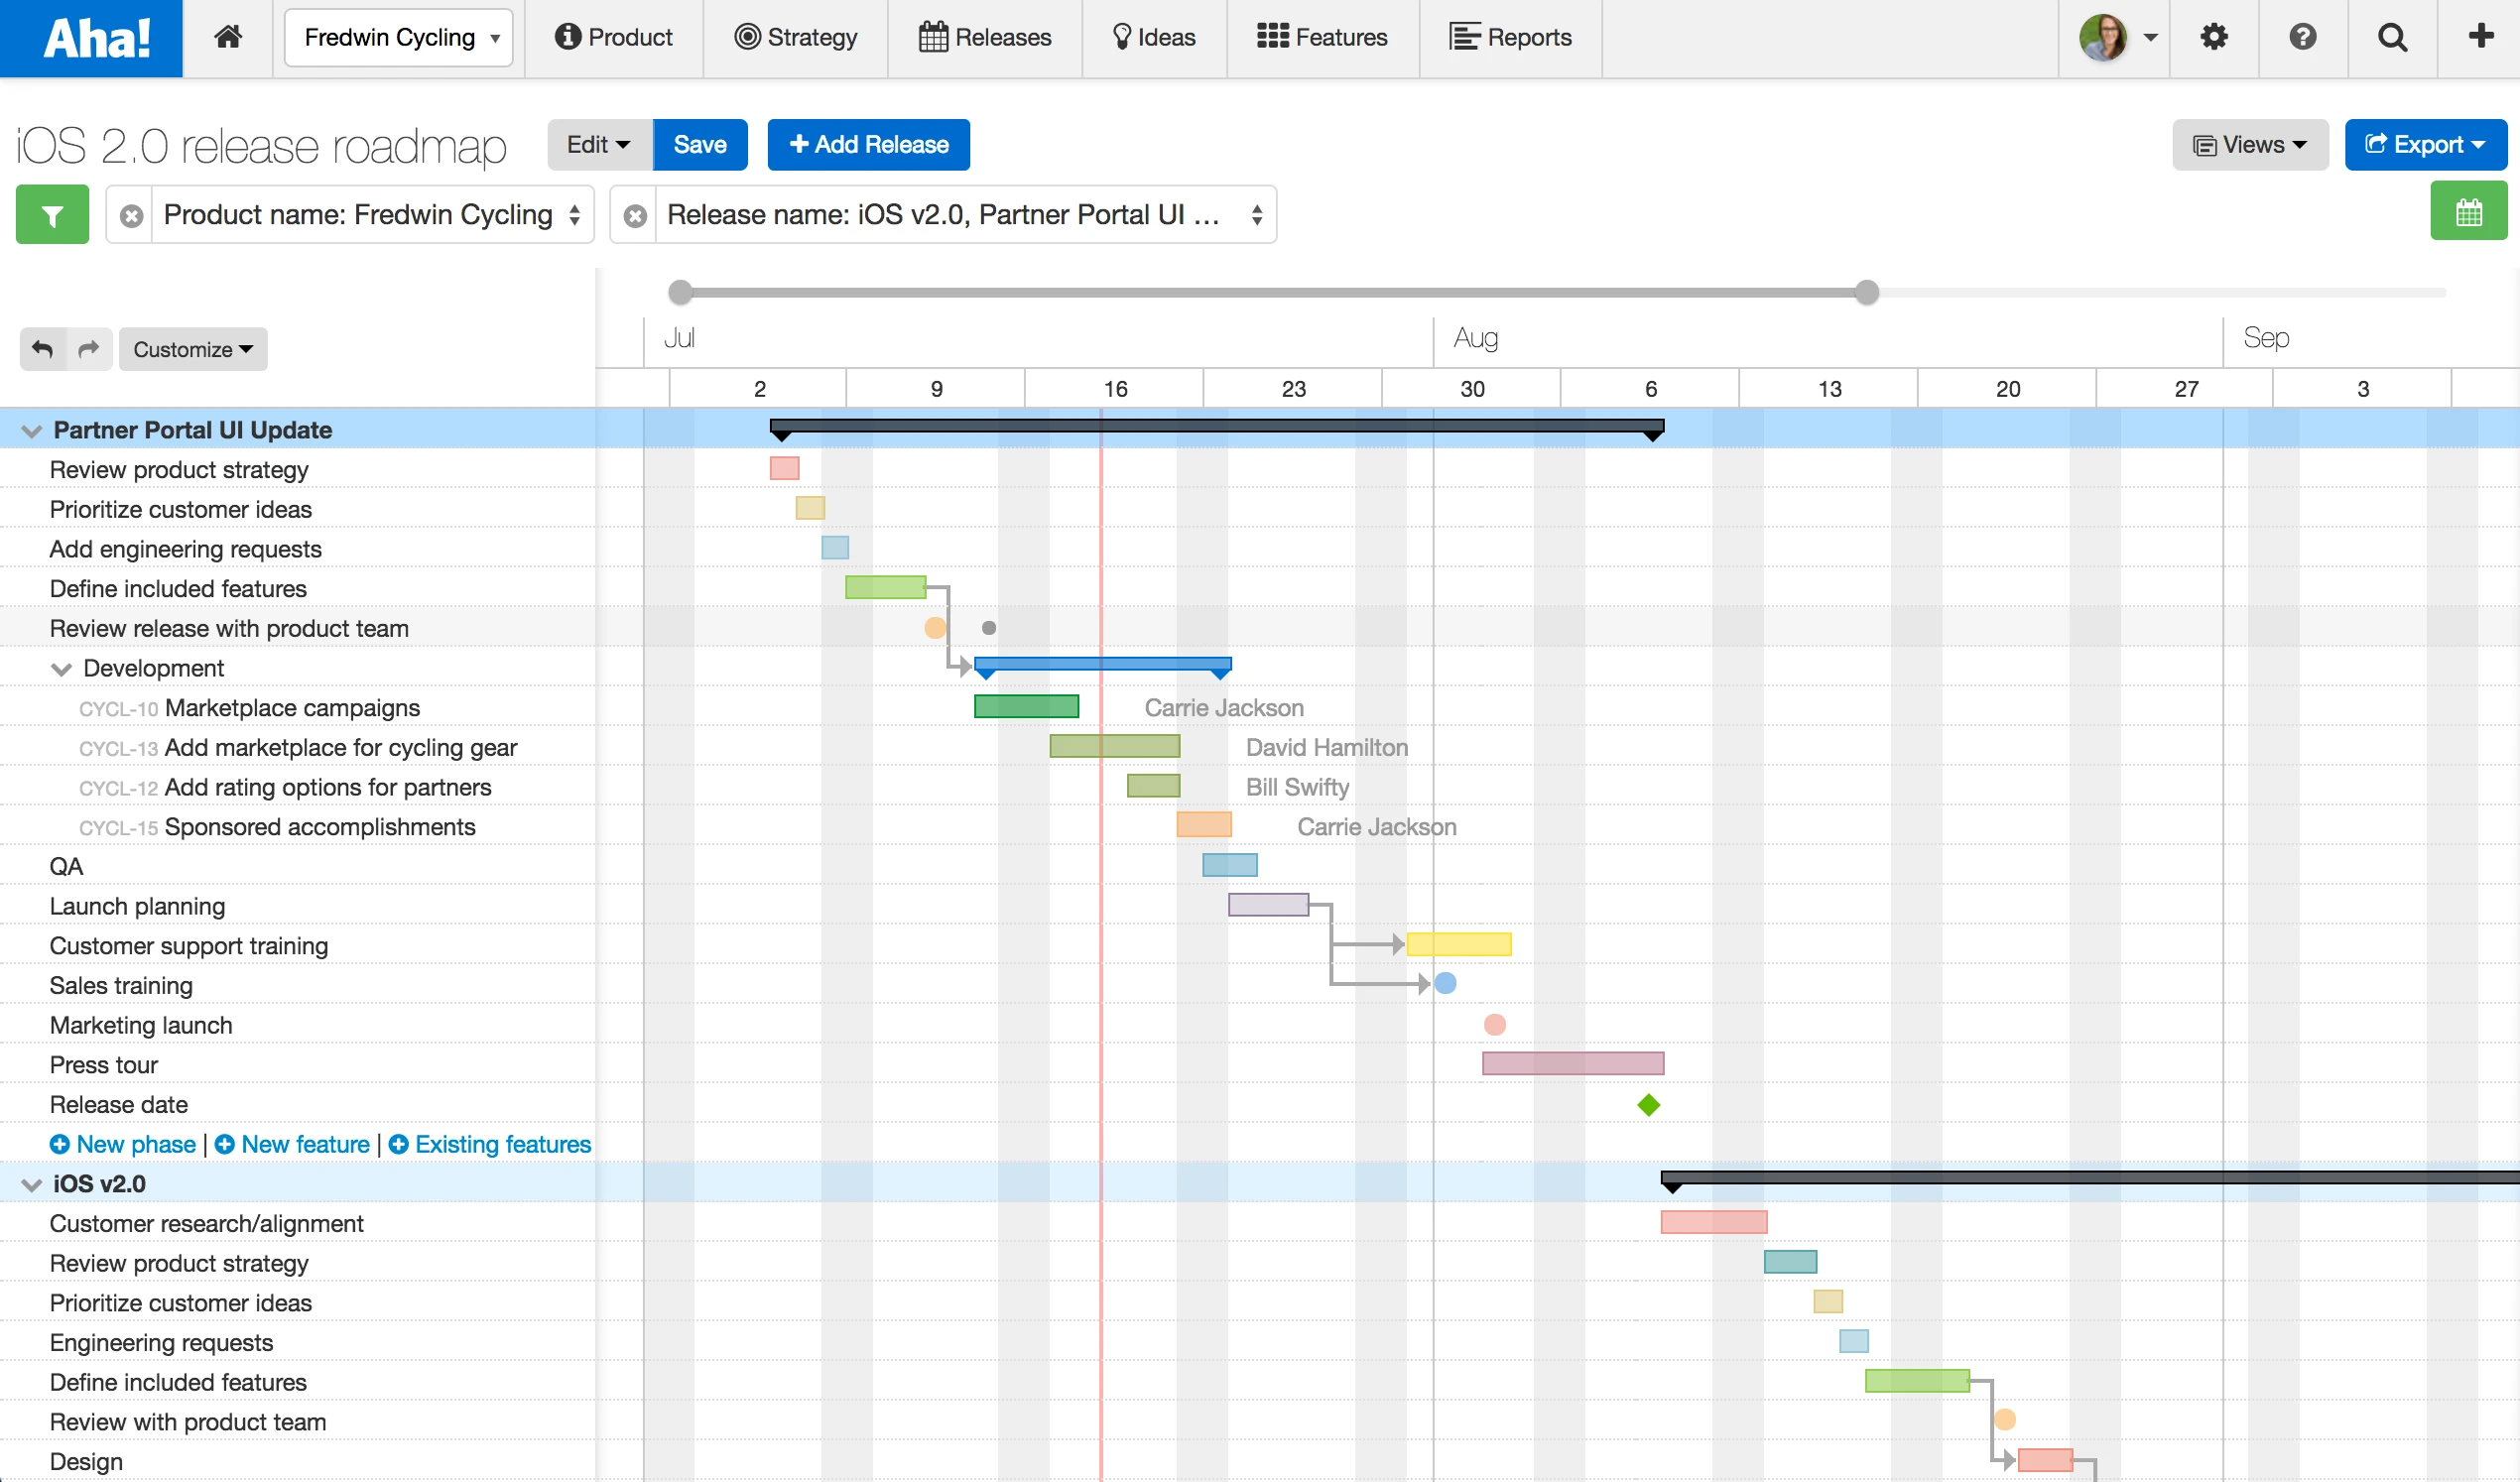Open the Releases menu
This screenshot has width=2520, height=1482.
pos(985,37)
